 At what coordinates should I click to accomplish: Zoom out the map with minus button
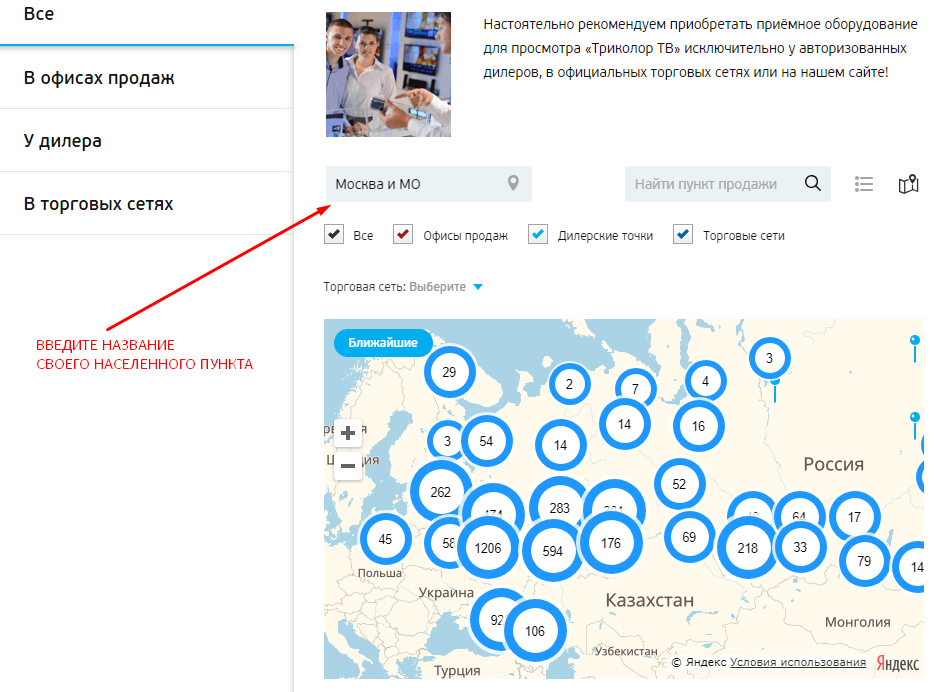(x=348, y=466)
